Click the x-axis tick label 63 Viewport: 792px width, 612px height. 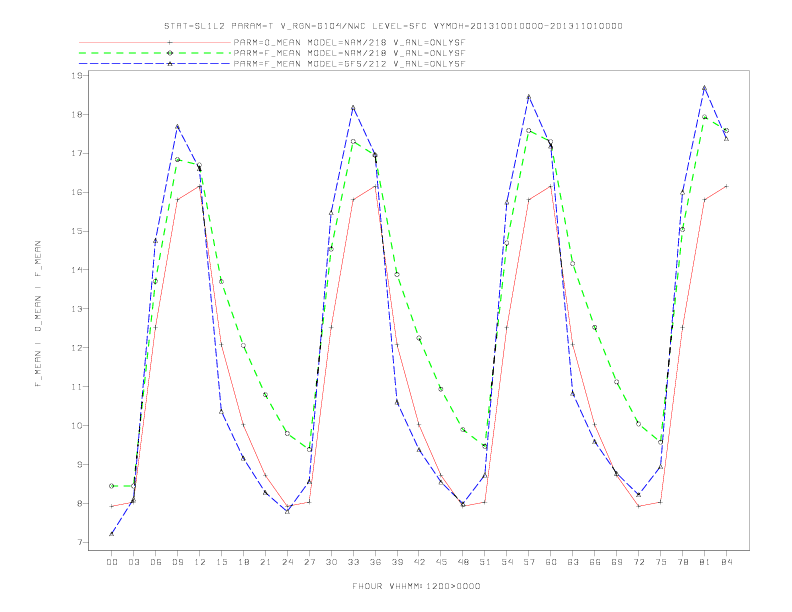pyautogui.click(x=573, y=562)
